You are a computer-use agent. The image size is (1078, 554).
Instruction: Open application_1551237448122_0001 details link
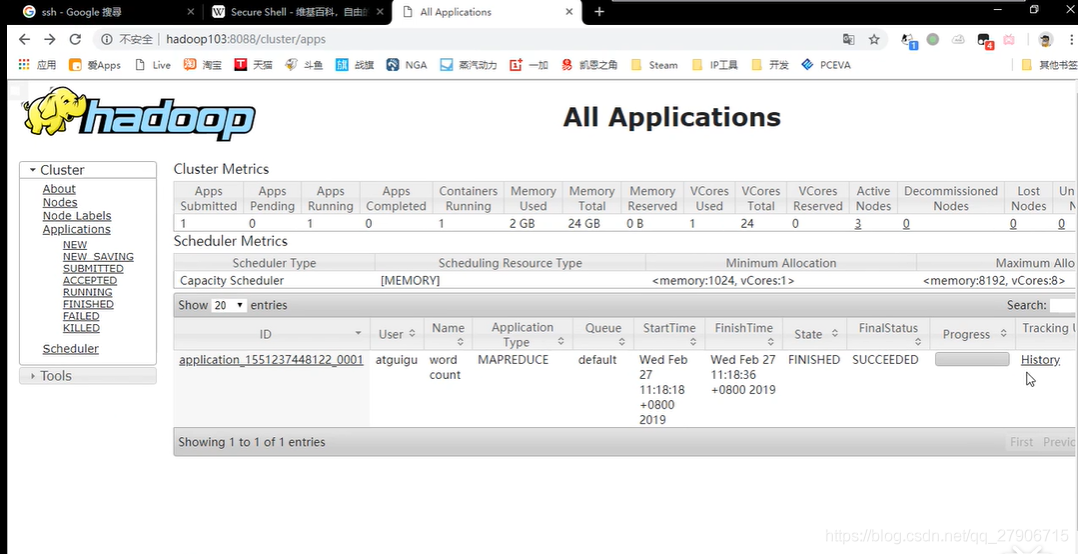tap(271, 360)
